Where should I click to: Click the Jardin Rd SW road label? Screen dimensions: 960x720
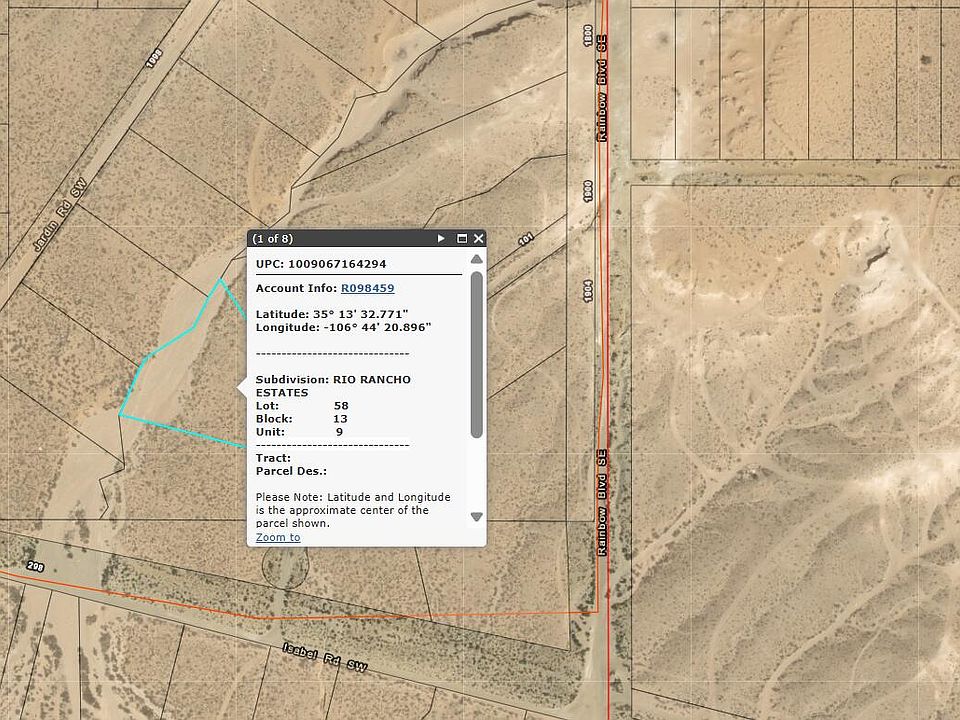(x=59, y=214)
